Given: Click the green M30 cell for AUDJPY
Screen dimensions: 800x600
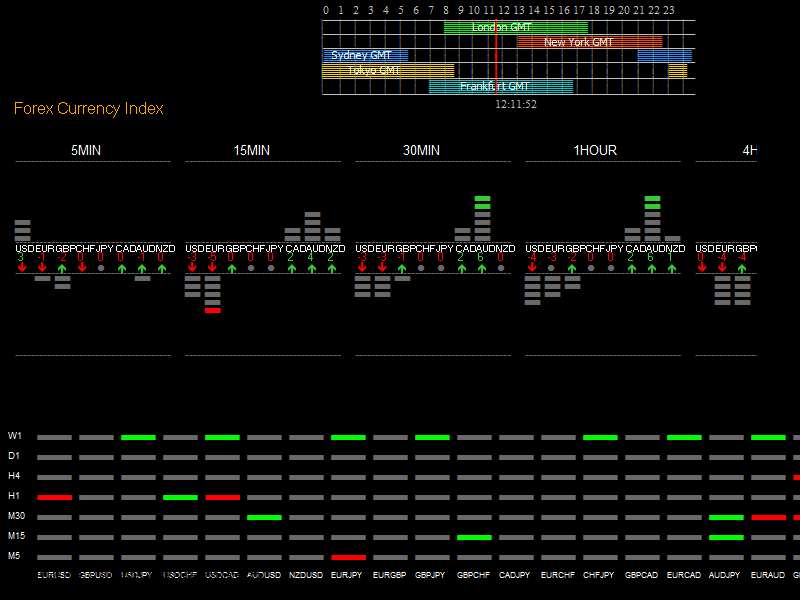Looking at the screenshot, I should [x=727, y=517].
